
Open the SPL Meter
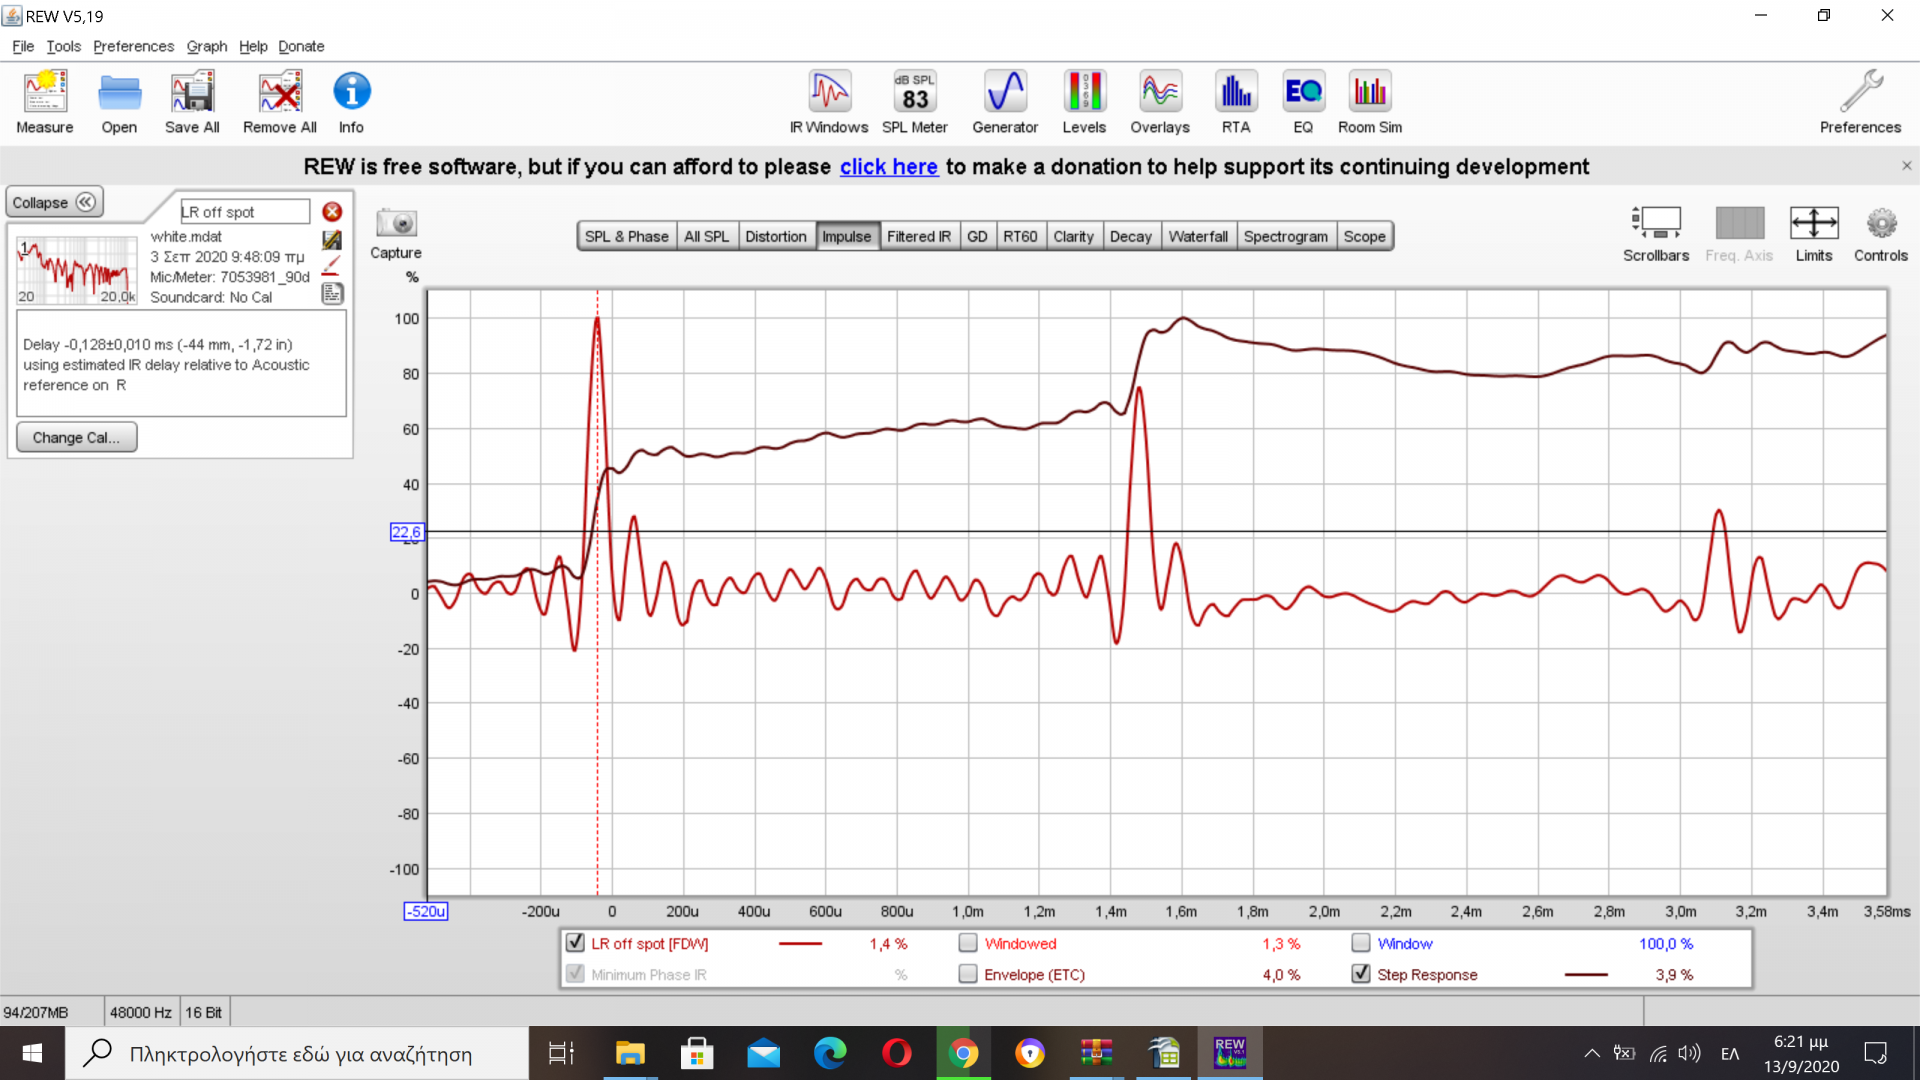tap(915, 102)
